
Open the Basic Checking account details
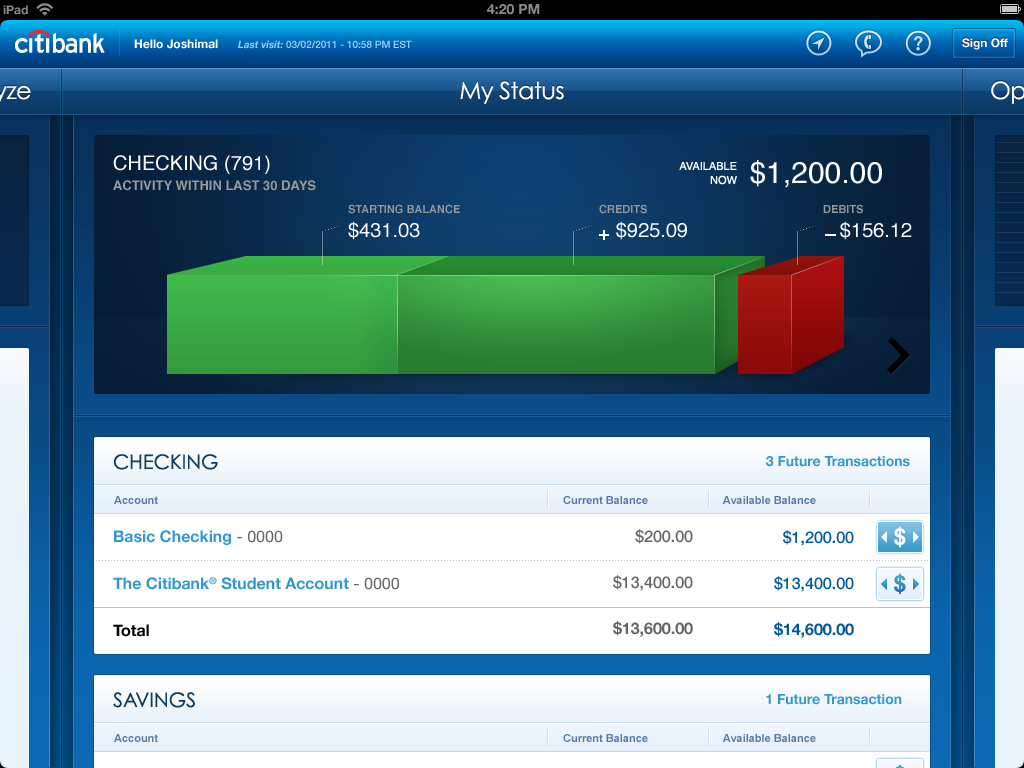pyautogui.click(x=172, y=537)
